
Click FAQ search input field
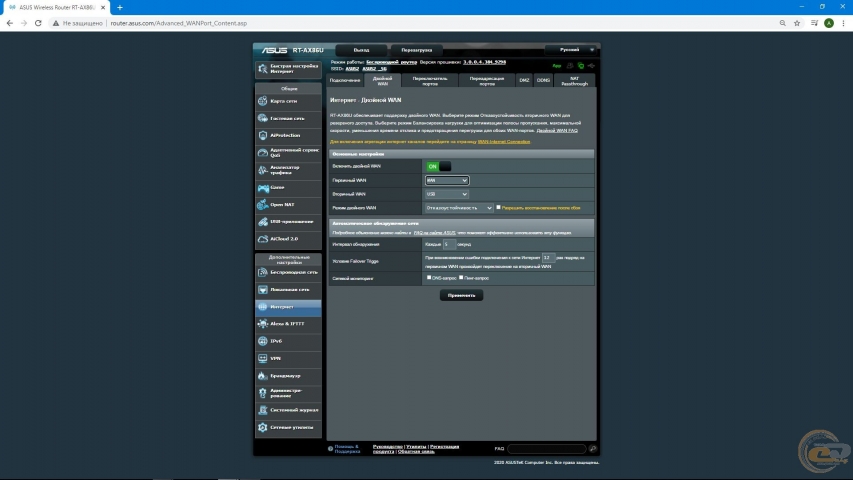(x=547, y=448)
